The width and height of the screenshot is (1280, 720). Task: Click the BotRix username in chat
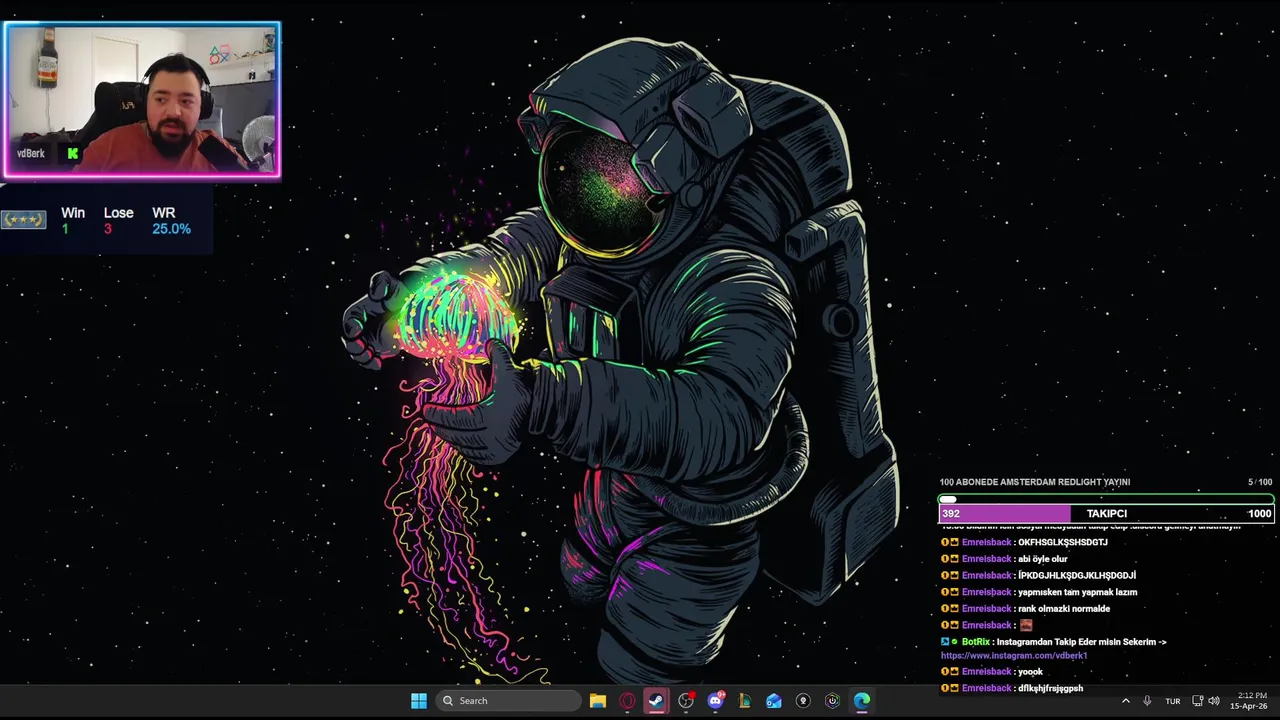975,642
